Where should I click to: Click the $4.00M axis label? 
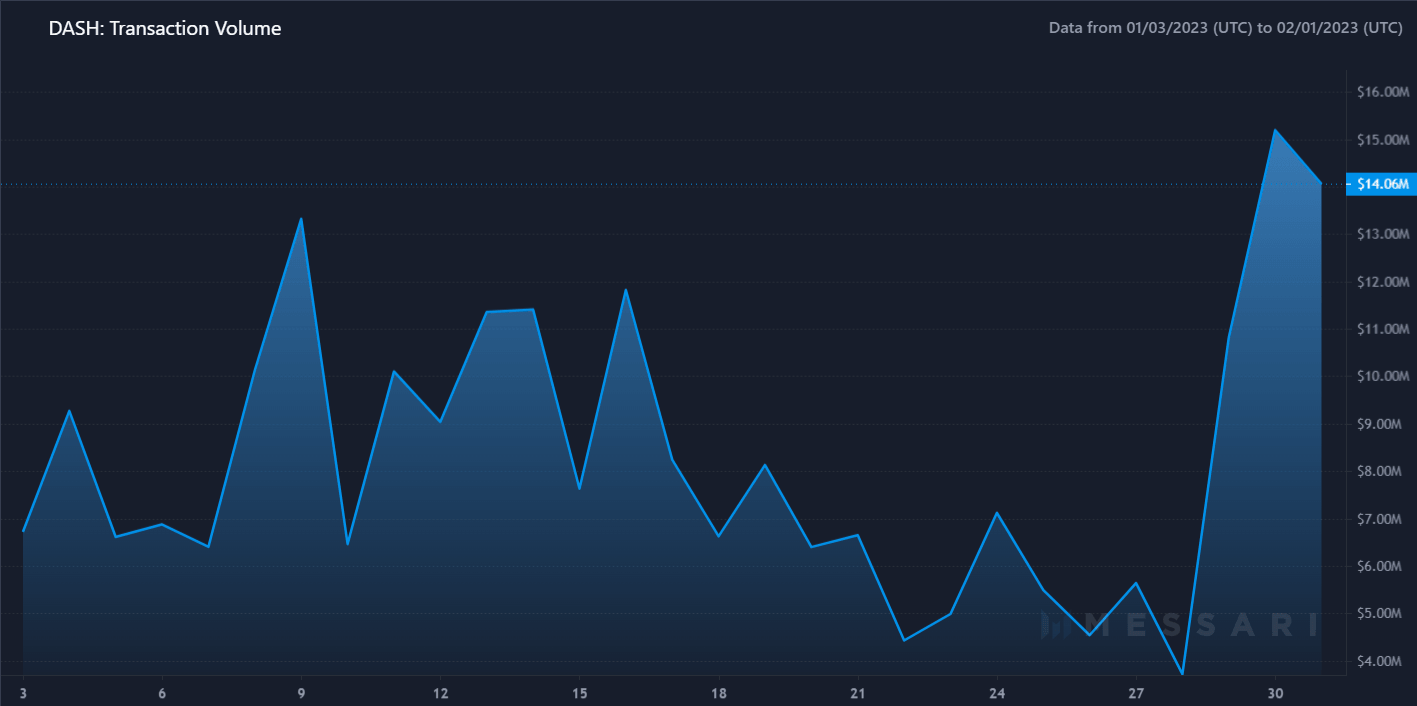point(1379,662)
